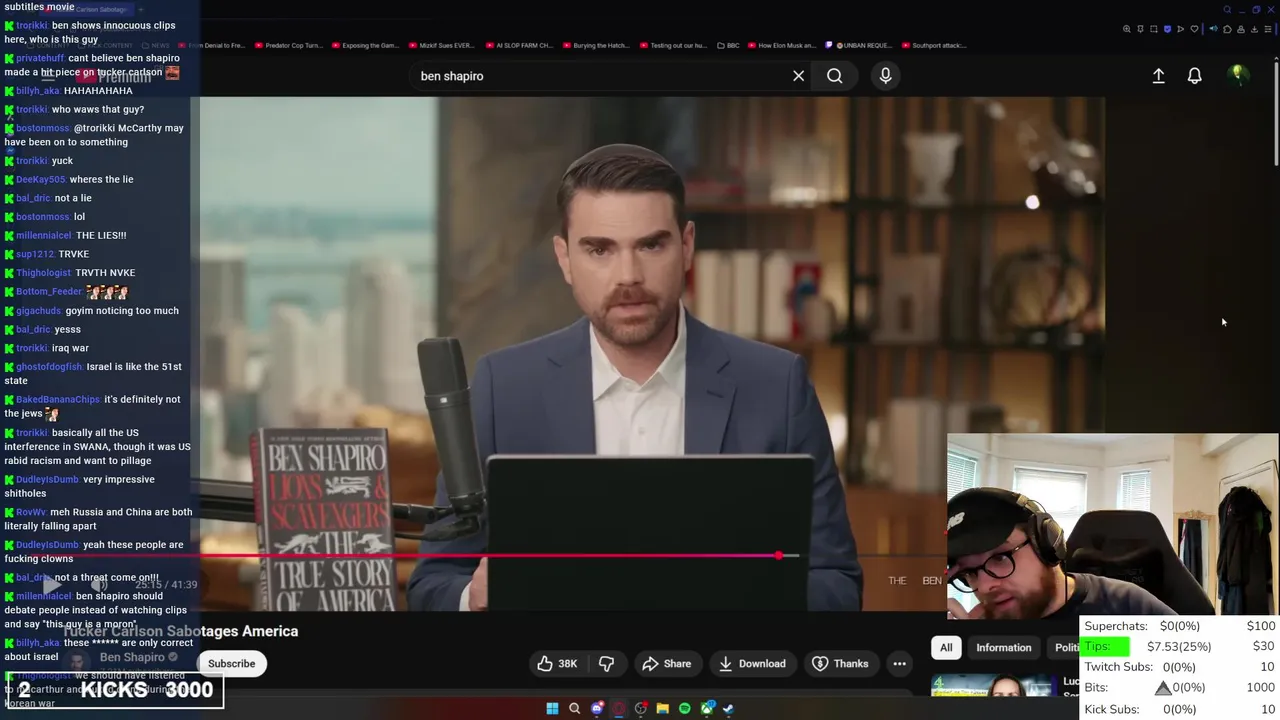This screenshot has width=1280, height=720.
Task: Click the browser send/flow arrow icon
Action: pyautogui.click(x=1180, y=29)
